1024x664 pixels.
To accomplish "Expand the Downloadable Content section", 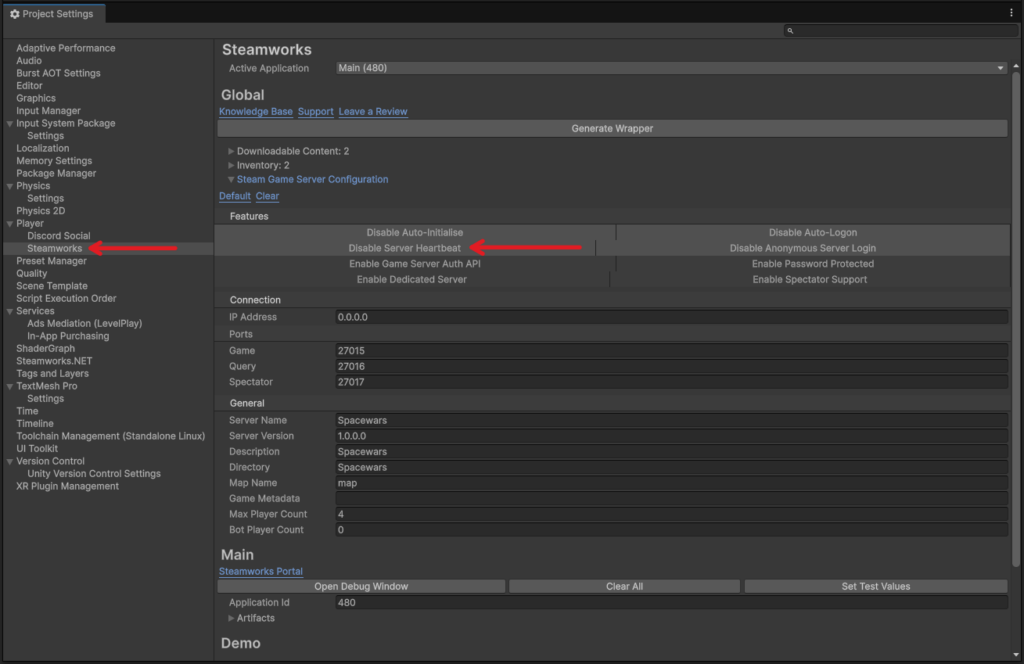I will 231,151.
